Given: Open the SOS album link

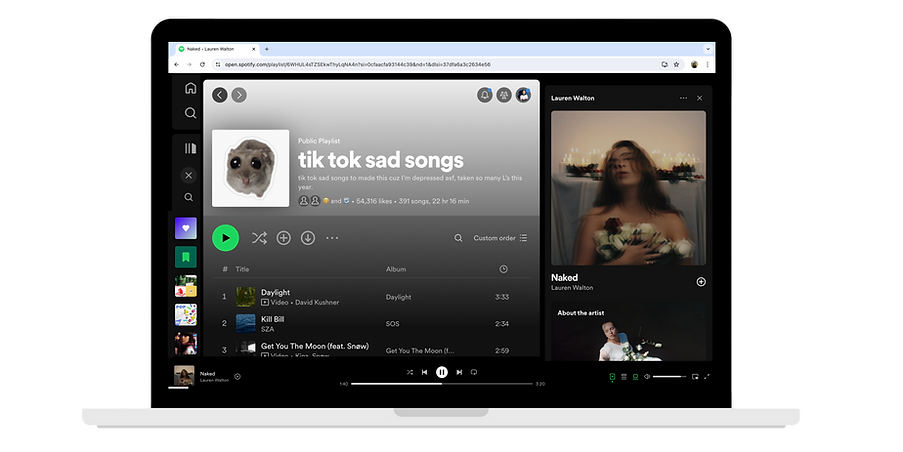Looking at the screenshot, I should tap(392, 324).
